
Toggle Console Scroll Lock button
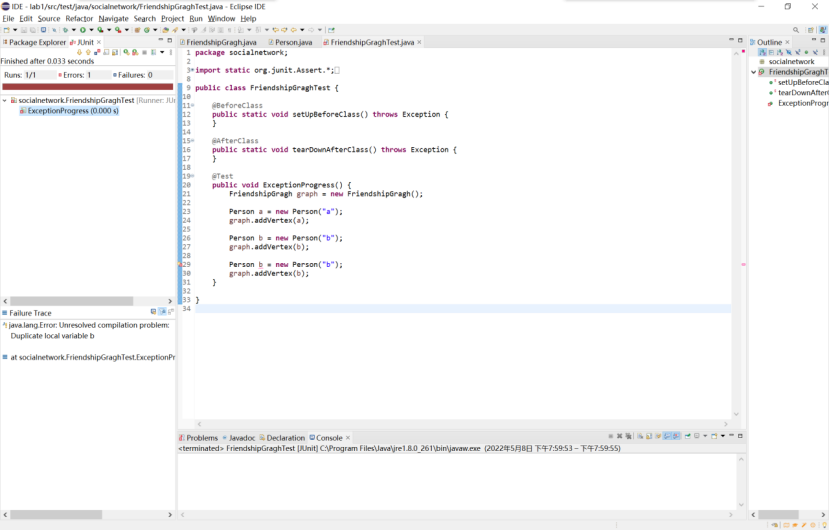click(649, 436)
